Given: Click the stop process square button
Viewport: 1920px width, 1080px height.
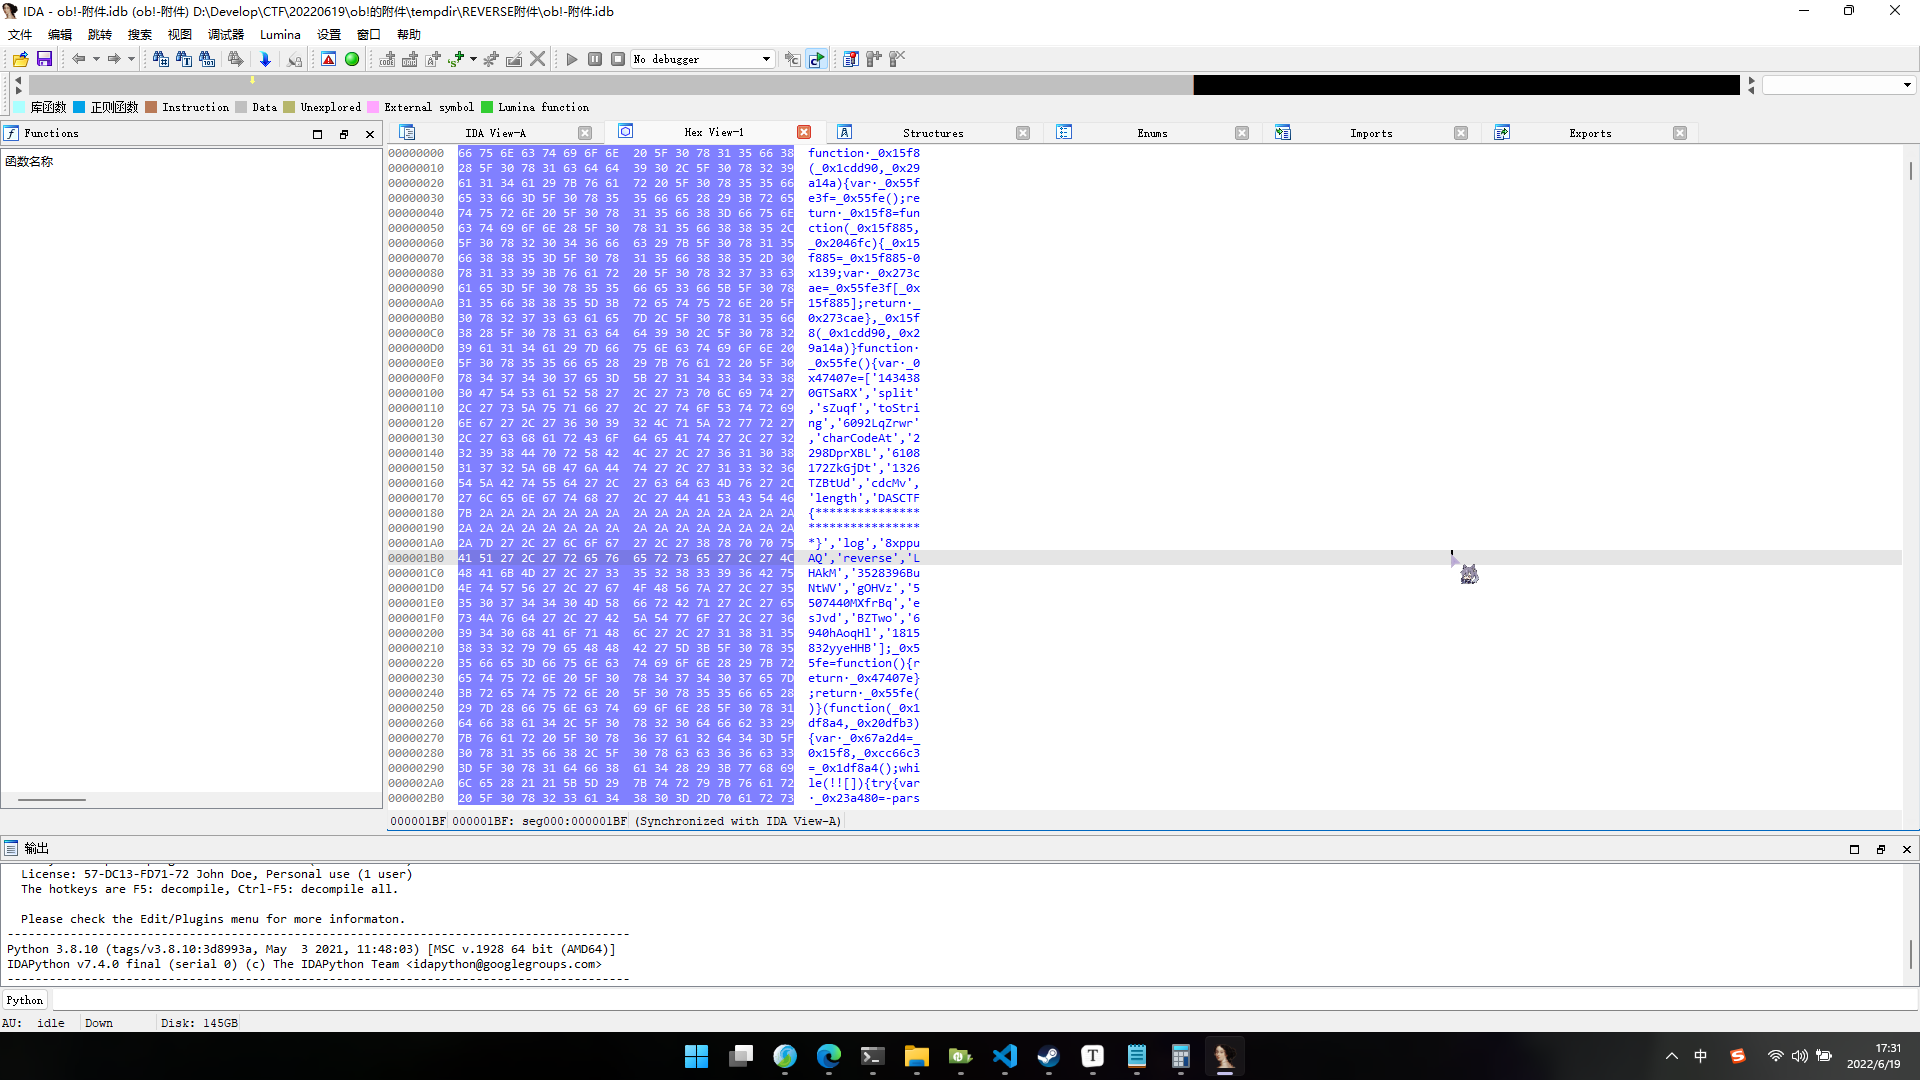Looking at the screenshot, I should [618, 59].
